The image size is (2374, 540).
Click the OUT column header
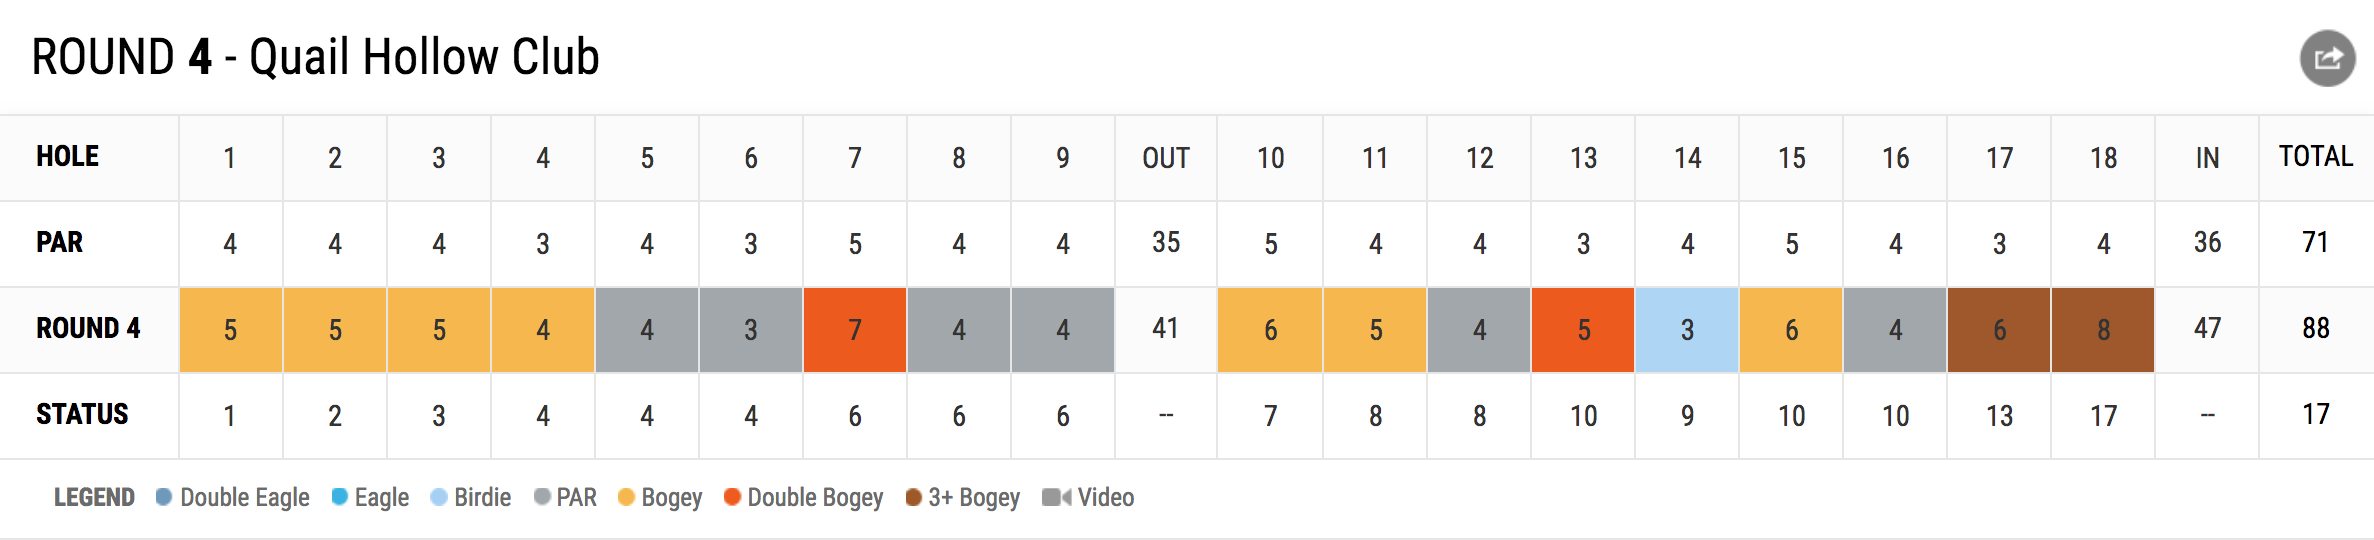pos(1166,158)
